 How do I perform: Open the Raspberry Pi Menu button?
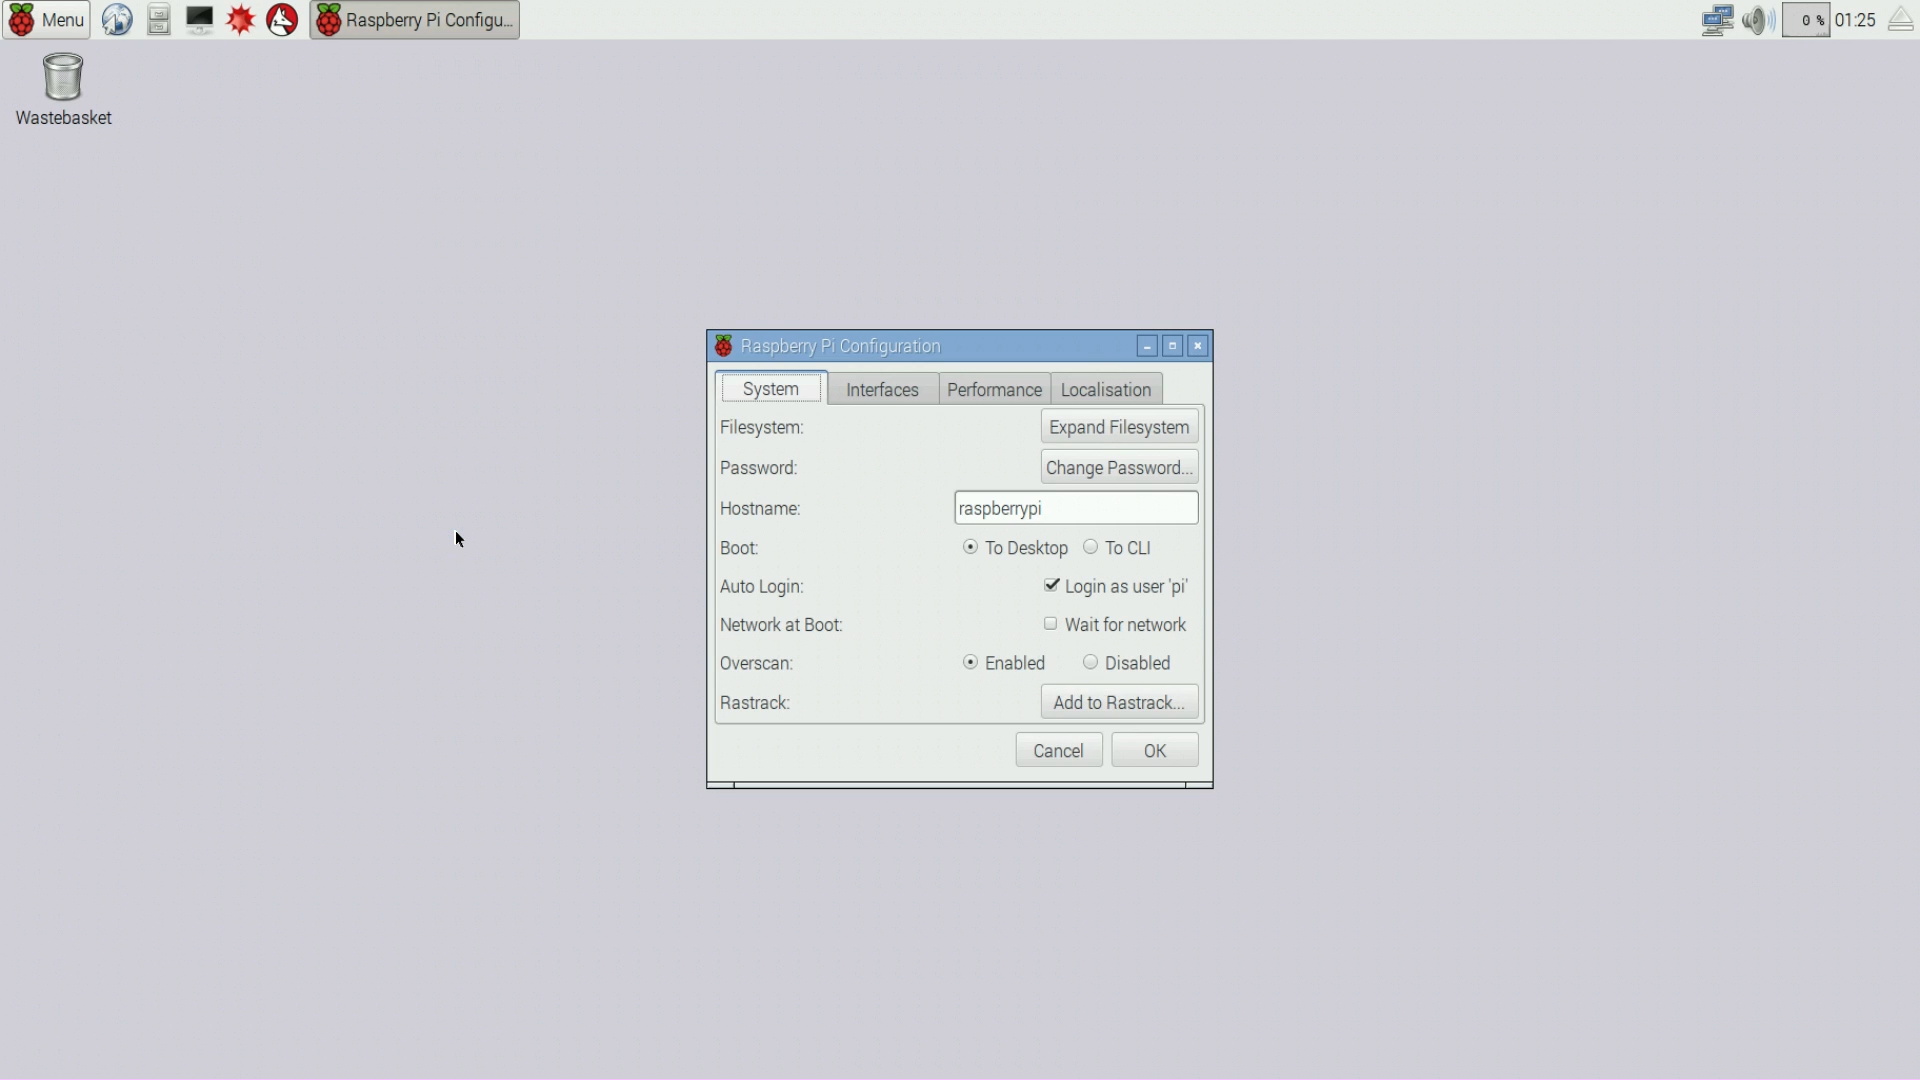pyautogui.click(x=46, y=20)
